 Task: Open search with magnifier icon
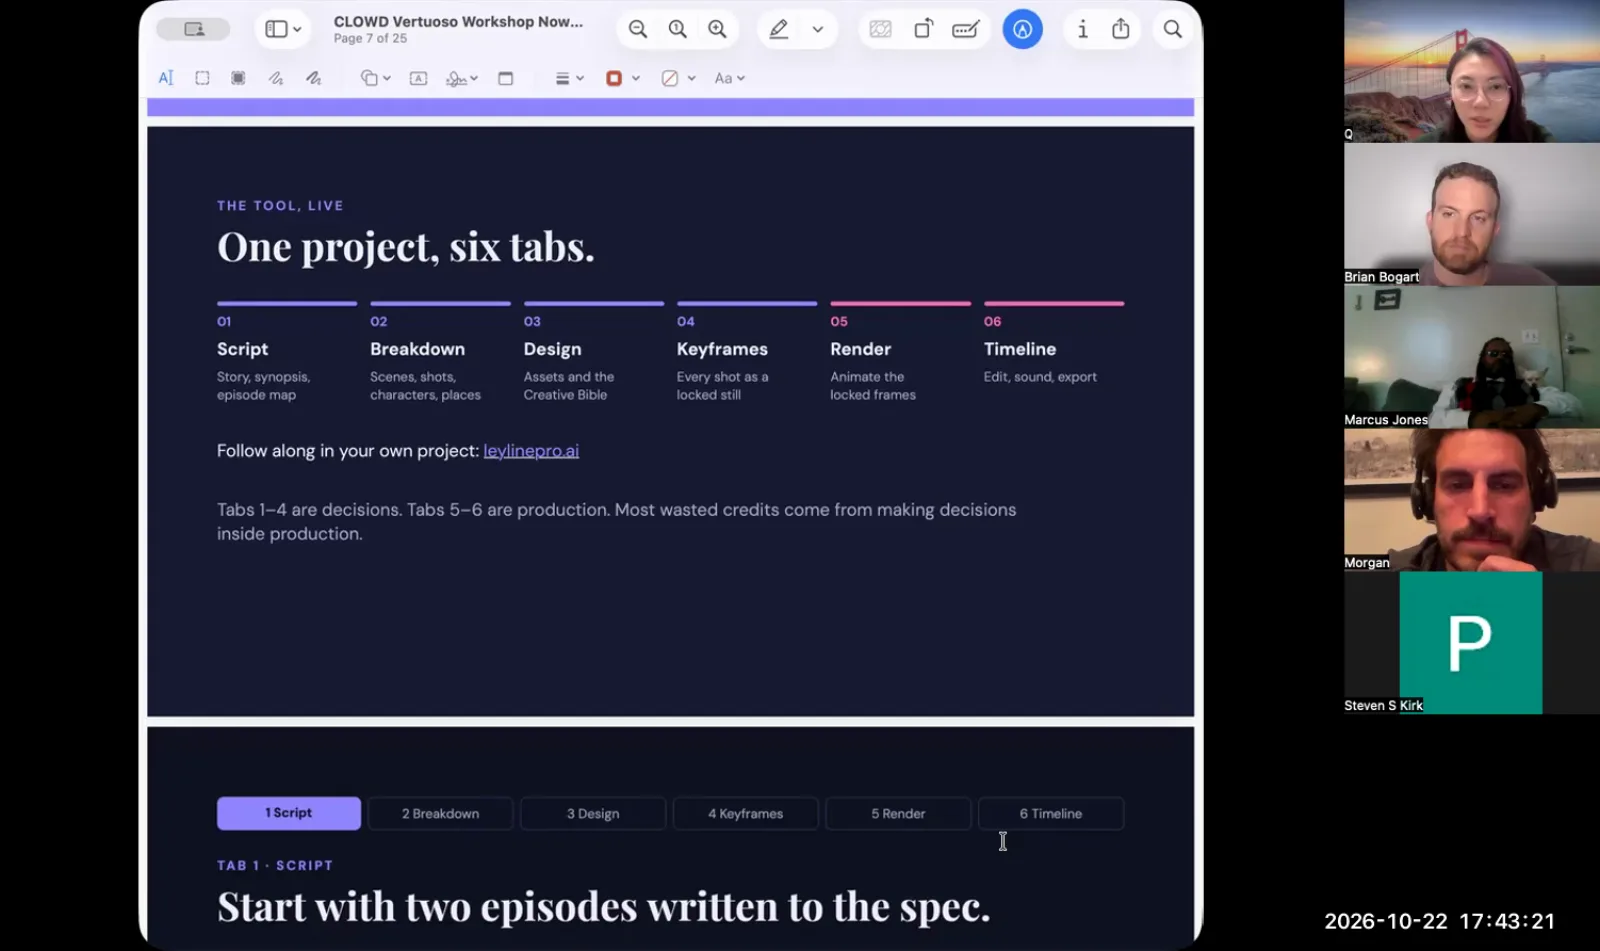pos(1172,29)
